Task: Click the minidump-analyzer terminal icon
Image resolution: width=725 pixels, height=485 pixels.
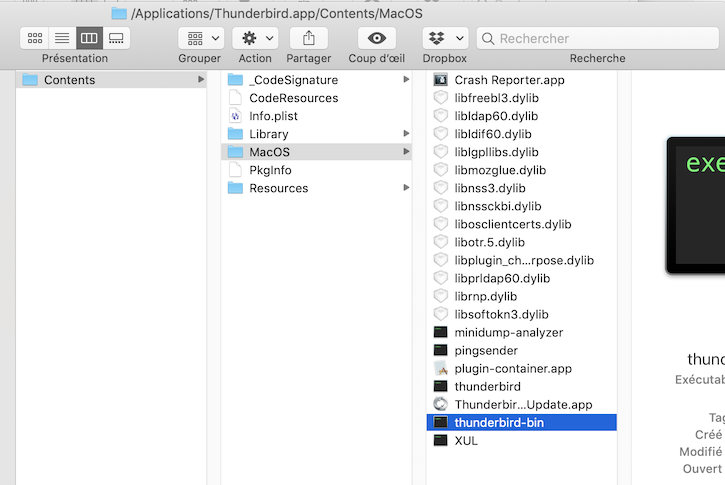Action: pos(441,332)
